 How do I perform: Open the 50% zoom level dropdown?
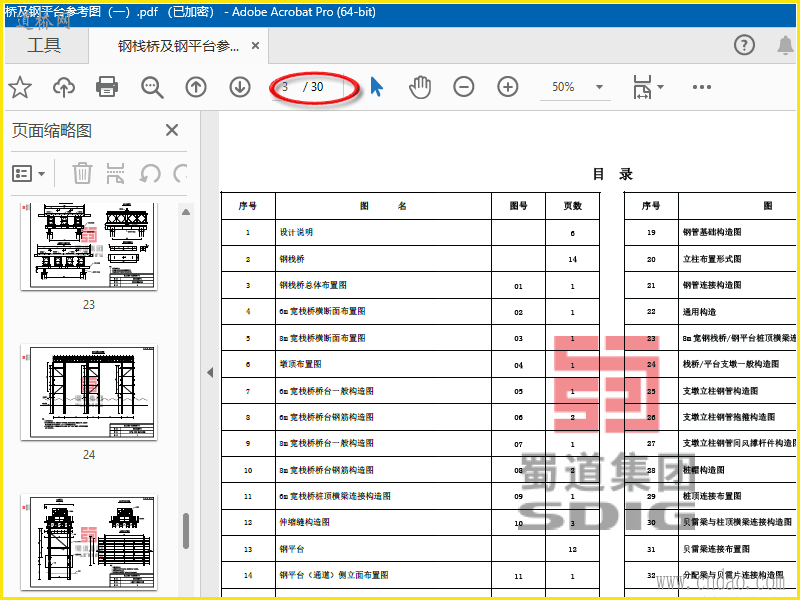pos(576,87)
